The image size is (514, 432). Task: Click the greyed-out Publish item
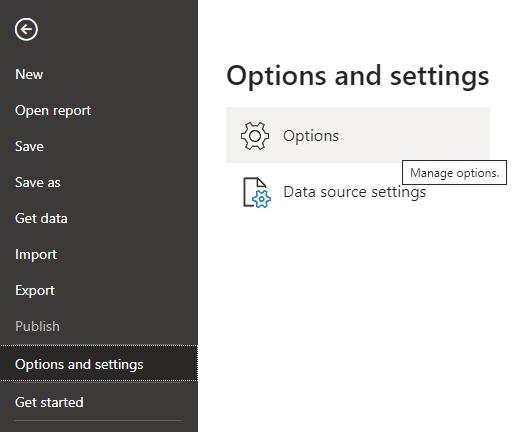pyautogui.click(x=37, y=326)
